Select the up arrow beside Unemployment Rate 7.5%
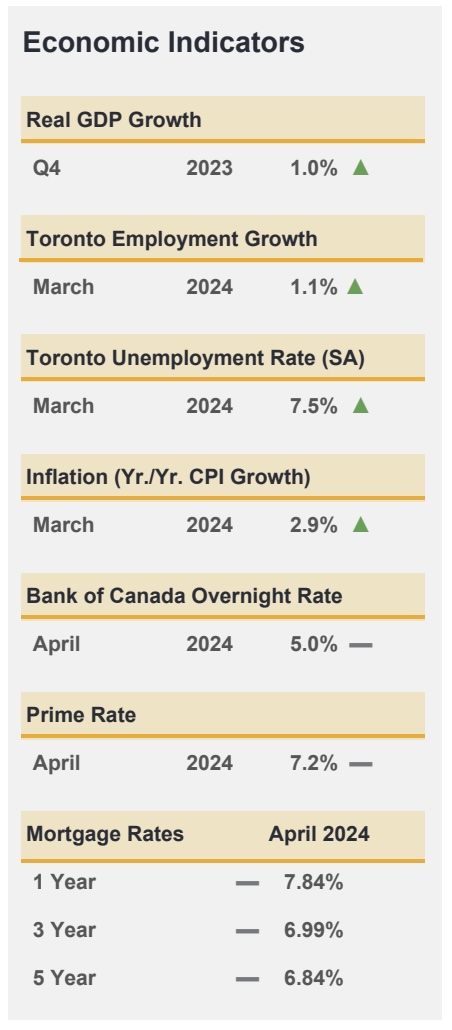Image resolution: width=452 pixels, height=1030 pixels. 361,405
